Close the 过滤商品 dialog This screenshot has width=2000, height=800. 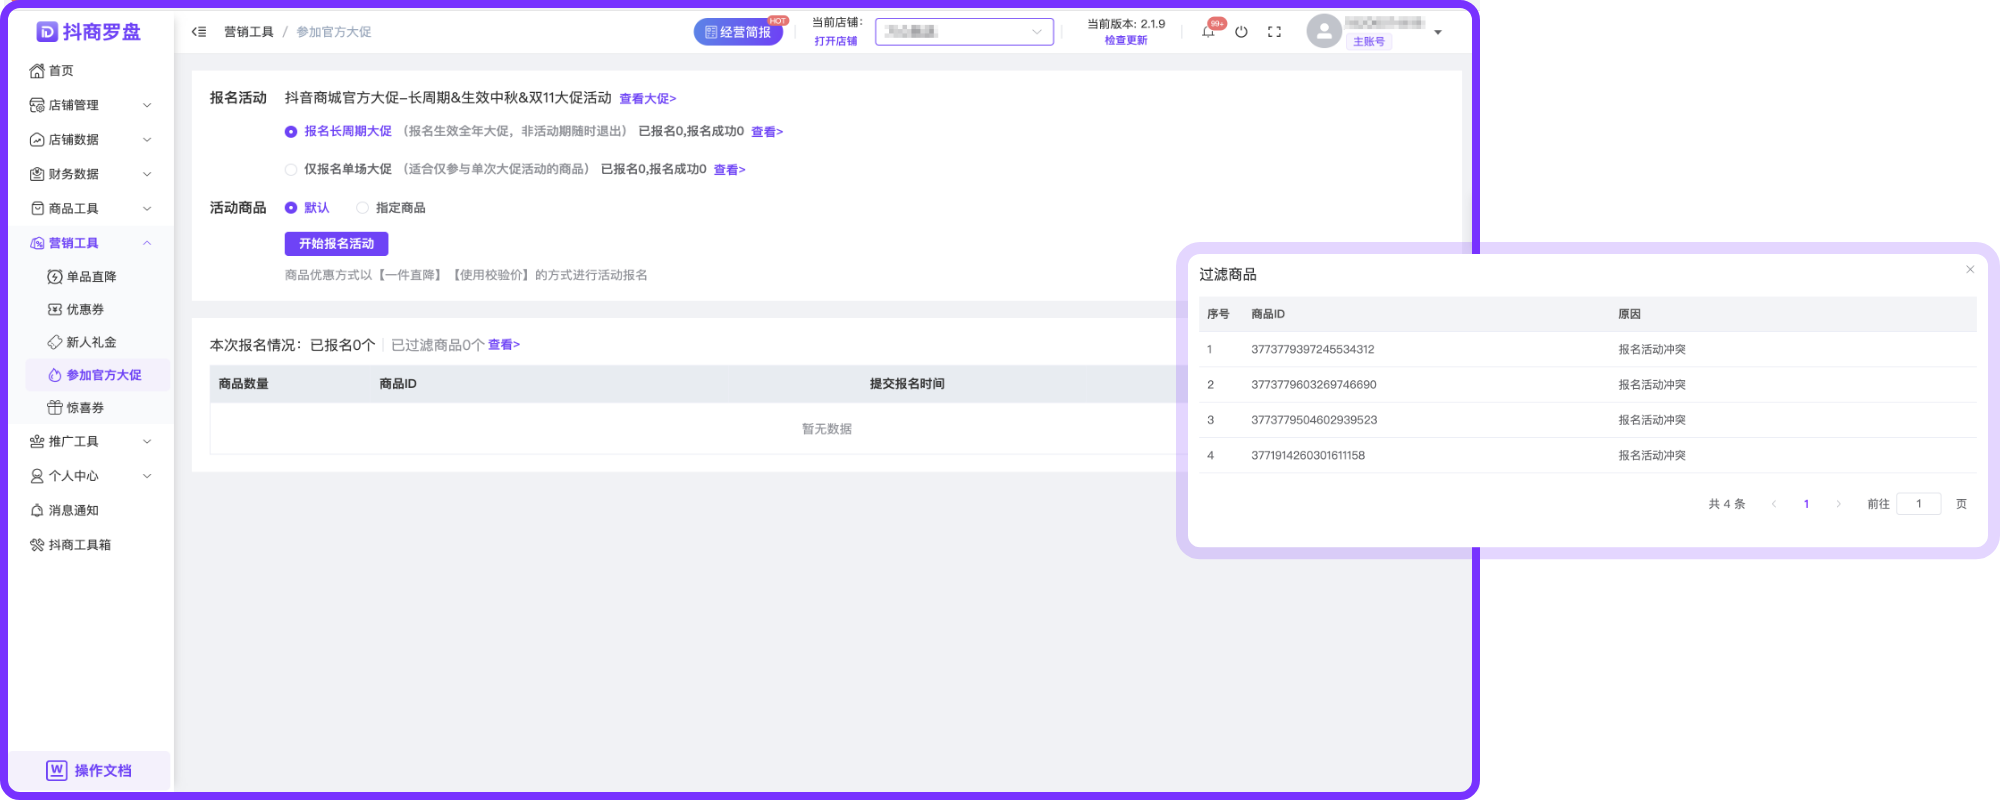(x=1969, y=270)
